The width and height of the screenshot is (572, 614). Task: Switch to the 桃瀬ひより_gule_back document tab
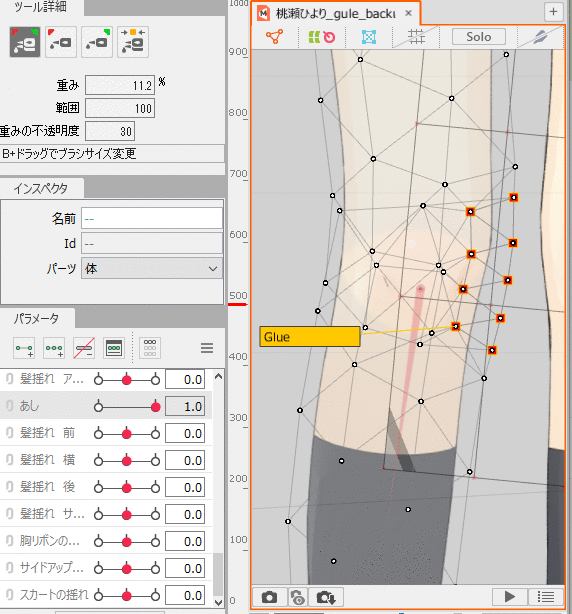(x=335, y=14)
